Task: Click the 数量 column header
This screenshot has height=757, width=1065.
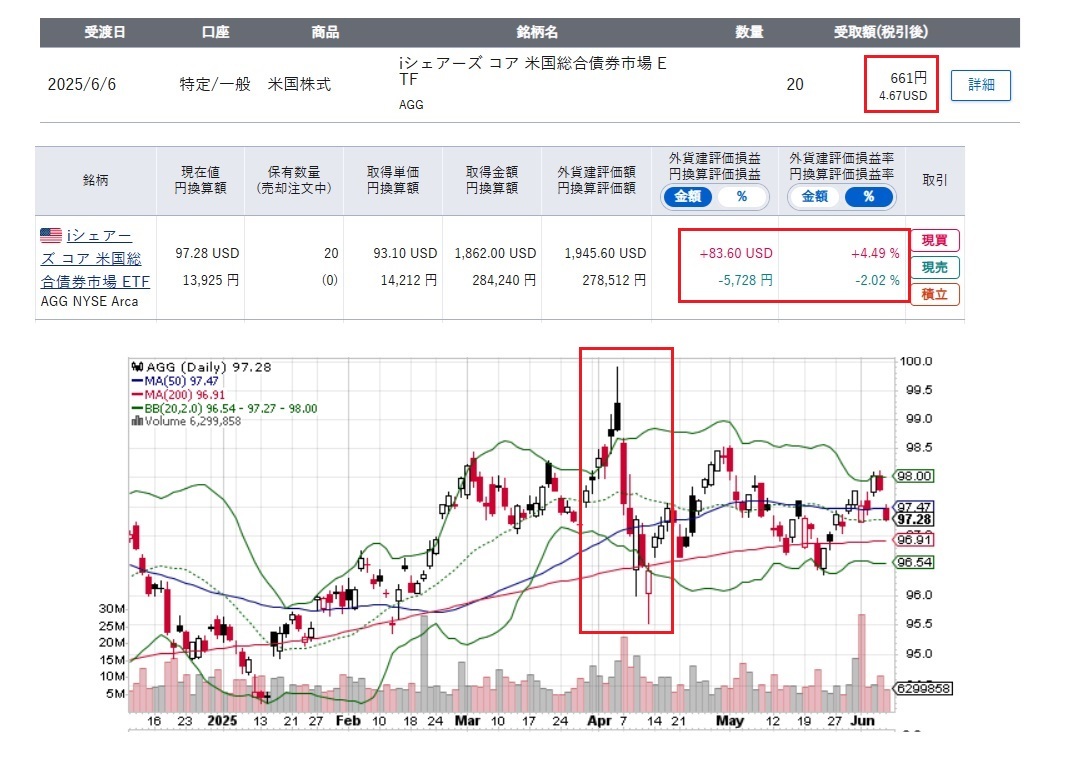Action: tap(749, 32)
